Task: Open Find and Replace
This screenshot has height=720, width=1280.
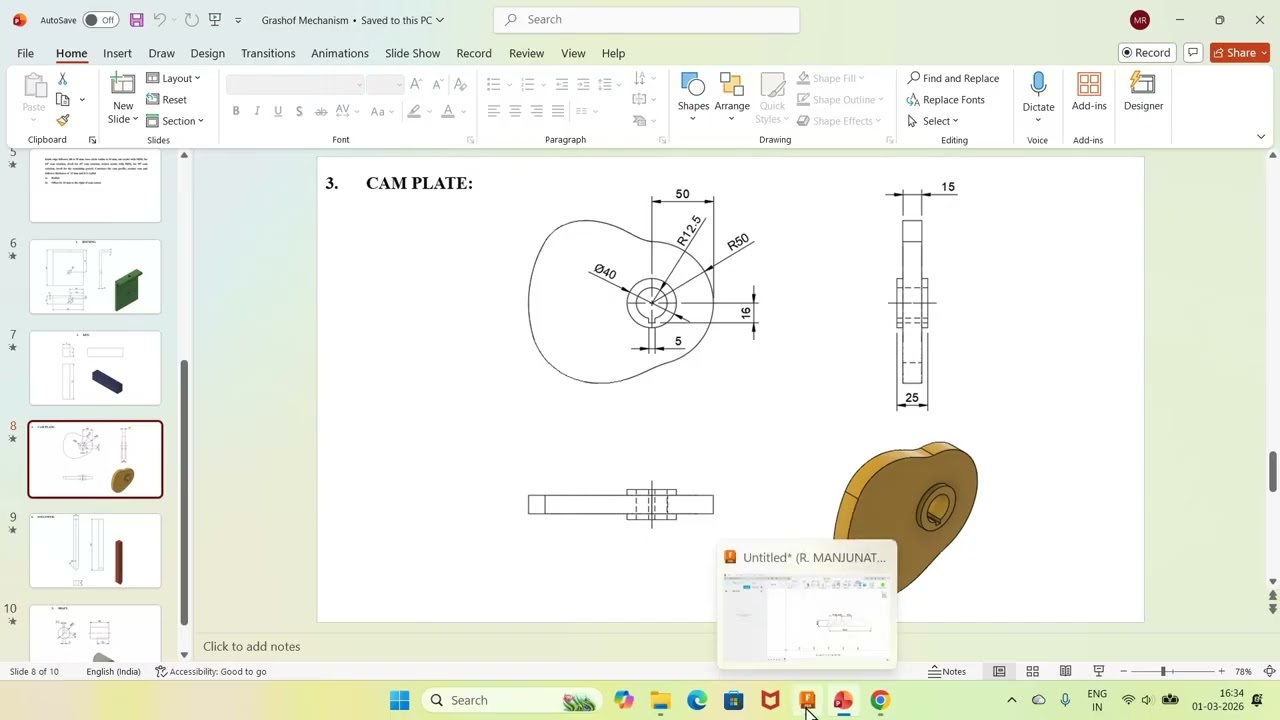Action: (954, 78)
